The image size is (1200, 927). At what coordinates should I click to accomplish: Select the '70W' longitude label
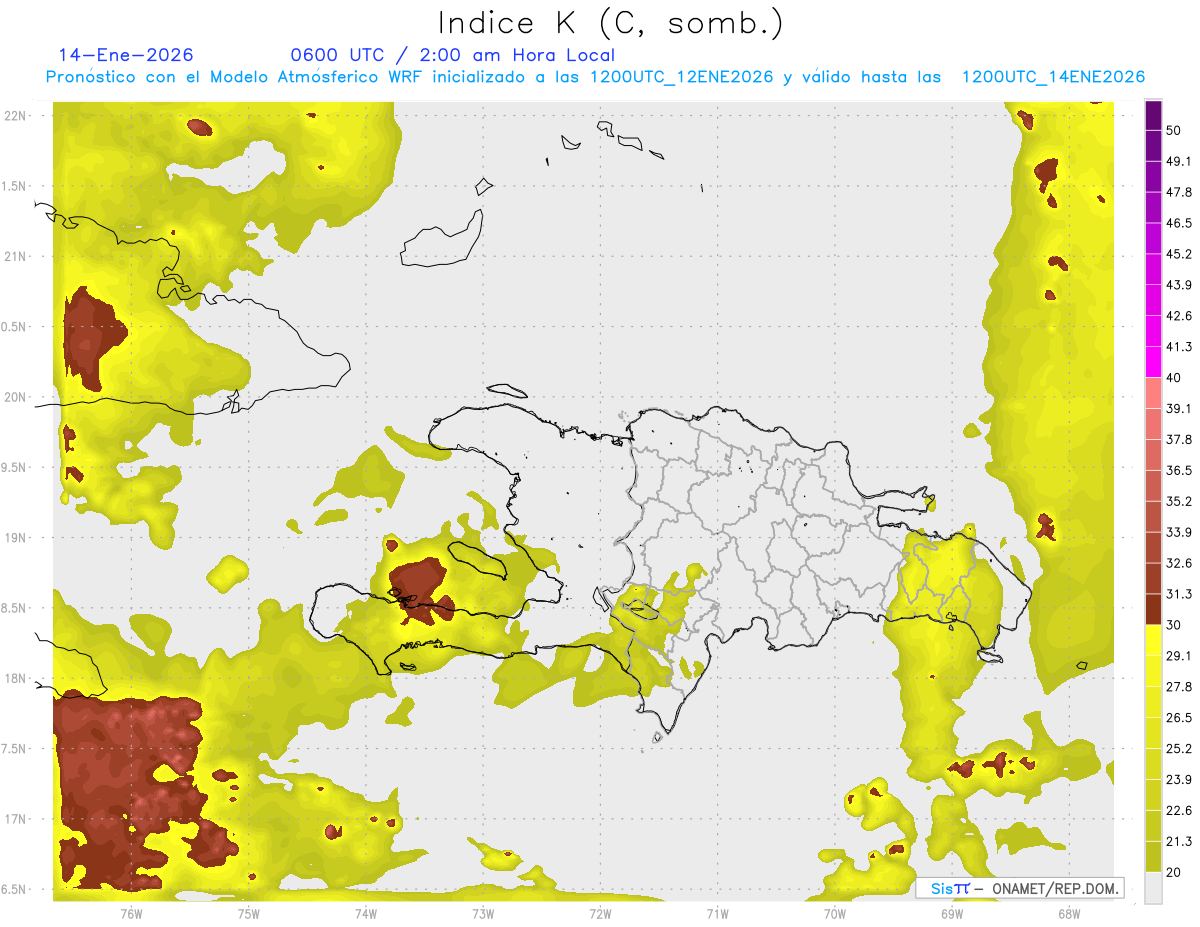834,914
